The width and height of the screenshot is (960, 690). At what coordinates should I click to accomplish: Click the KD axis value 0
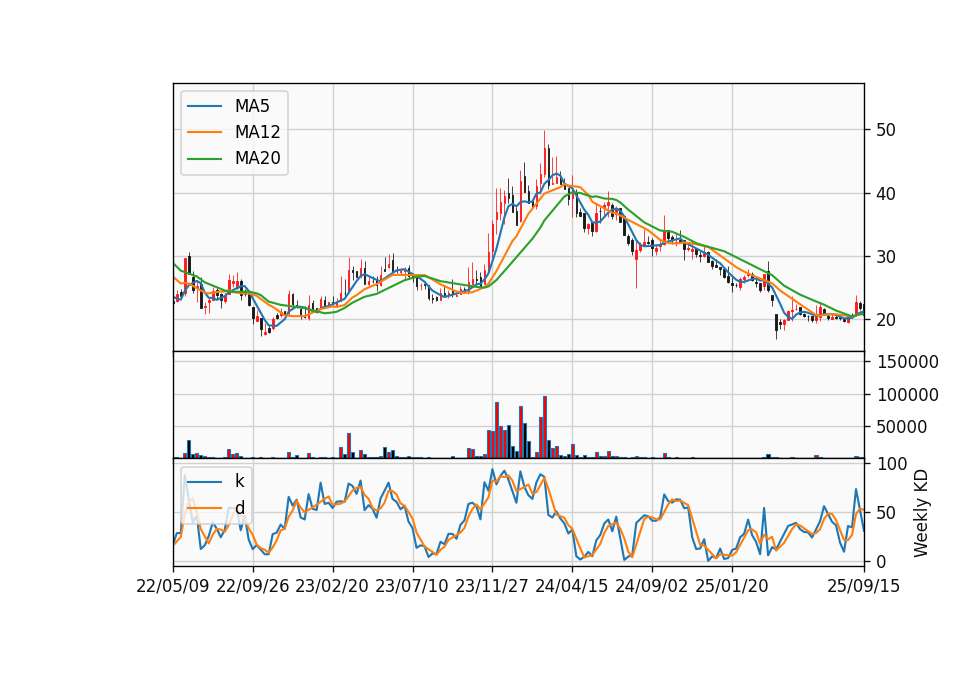pyautogui.click(x=881, y=561)
